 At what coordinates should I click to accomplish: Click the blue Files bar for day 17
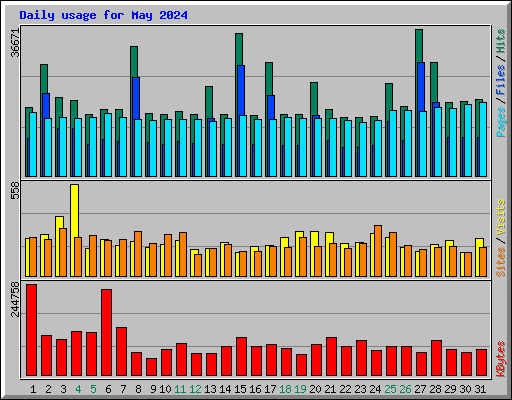coord(271,107)
